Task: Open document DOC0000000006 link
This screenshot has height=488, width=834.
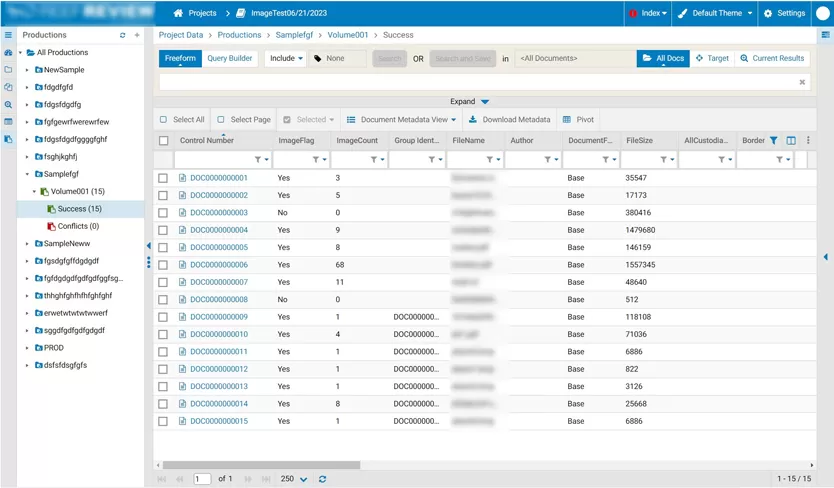Action: click(x=218, y=265)
